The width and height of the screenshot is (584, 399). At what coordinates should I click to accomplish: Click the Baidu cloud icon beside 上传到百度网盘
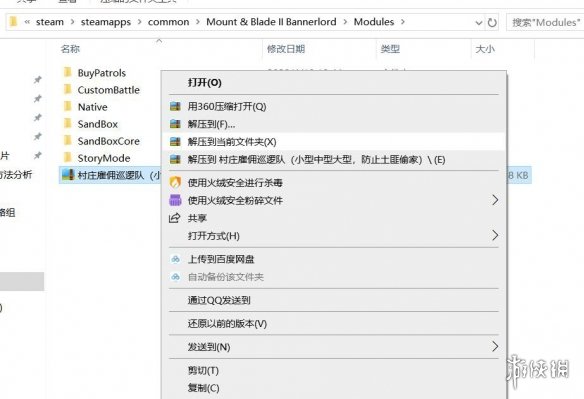coord(175,259)
